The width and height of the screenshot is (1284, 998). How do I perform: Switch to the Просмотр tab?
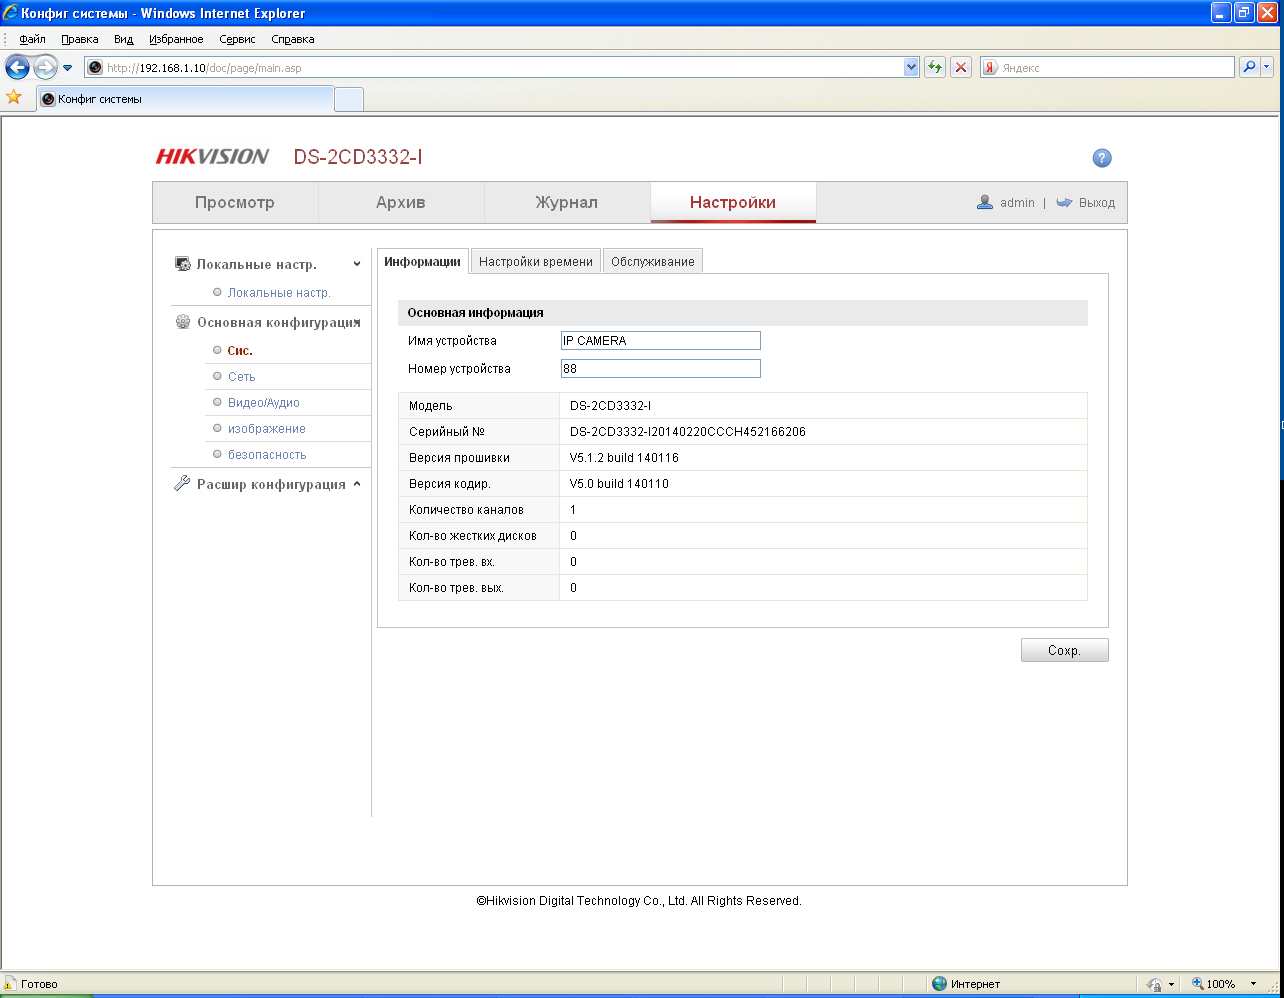(x=235, y=202)
